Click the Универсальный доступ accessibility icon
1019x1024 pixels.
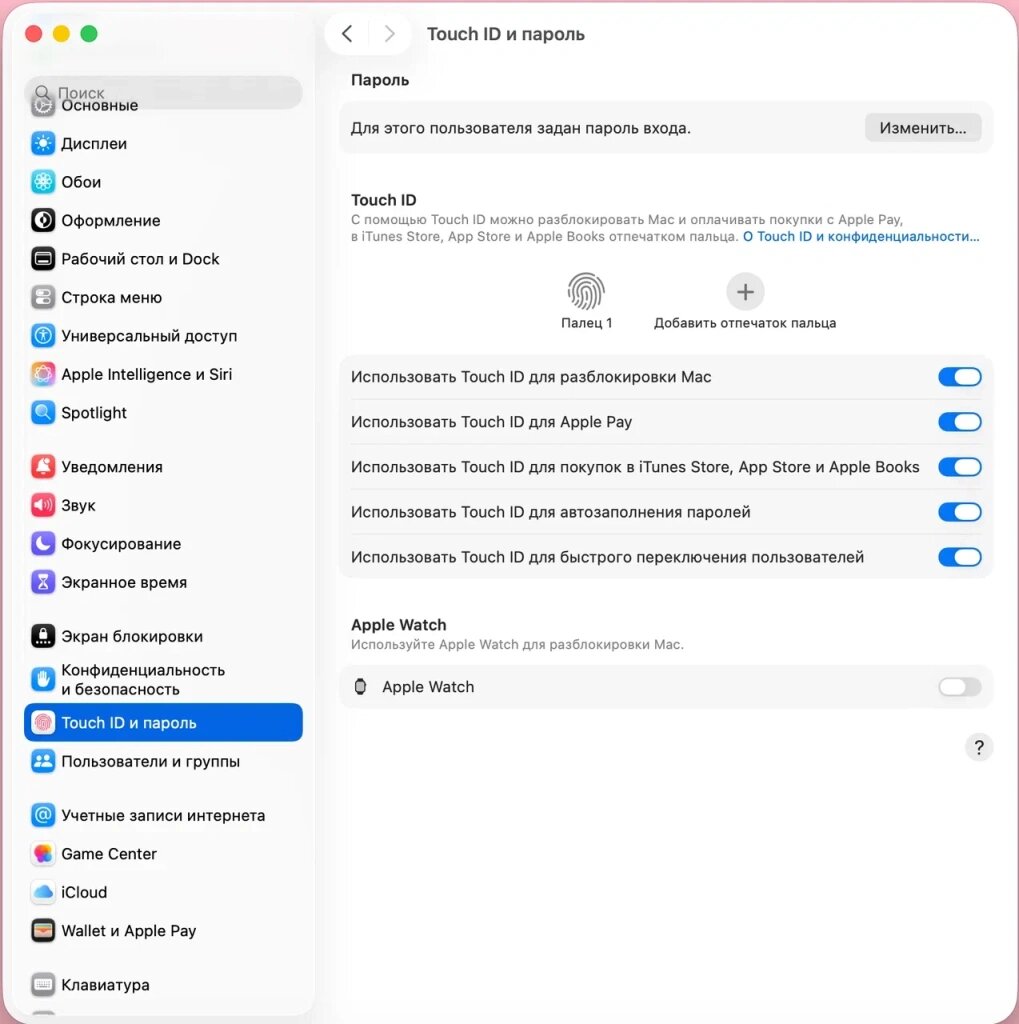[43, 336]
